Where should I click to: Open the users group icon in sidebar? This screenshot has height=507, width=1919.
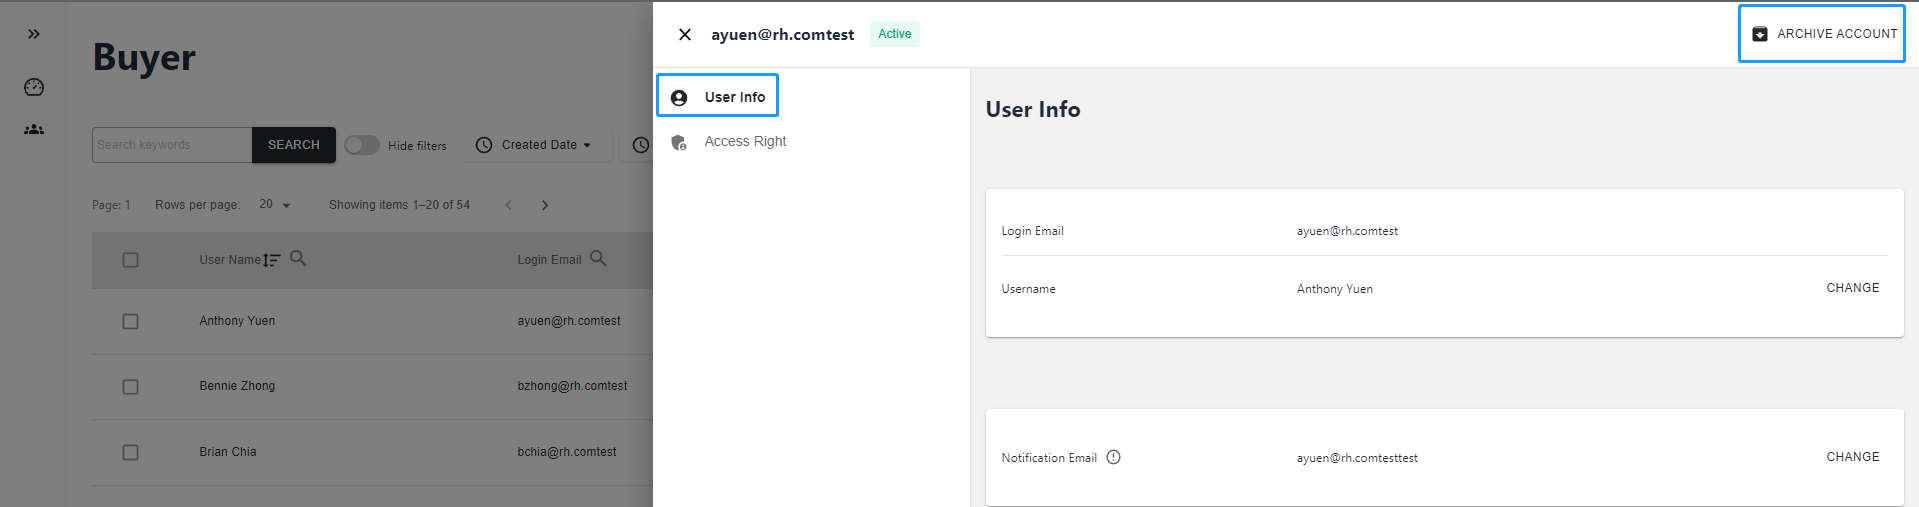pos(34,129)
